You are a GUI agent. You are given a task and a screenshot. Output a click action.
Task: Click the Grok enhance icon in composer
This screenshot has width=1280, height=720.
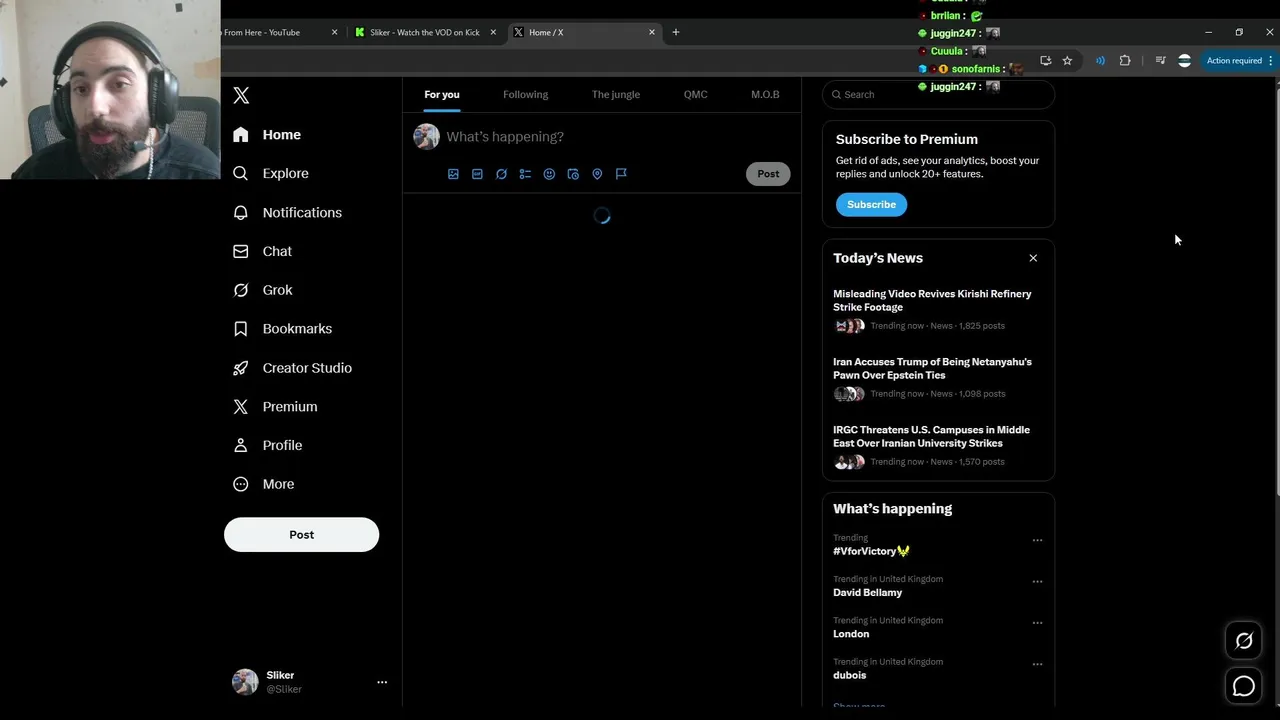pyautogui.click(x=501, y=174)
